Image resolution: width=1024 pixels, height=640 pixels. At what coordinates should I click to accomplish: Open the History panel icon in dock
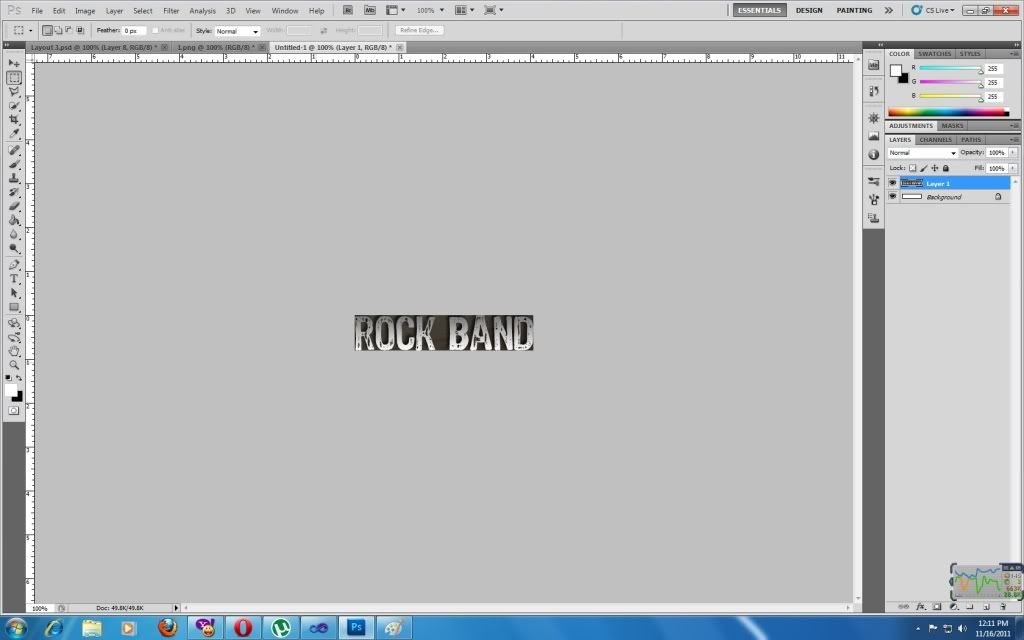[x=873, y=91]
